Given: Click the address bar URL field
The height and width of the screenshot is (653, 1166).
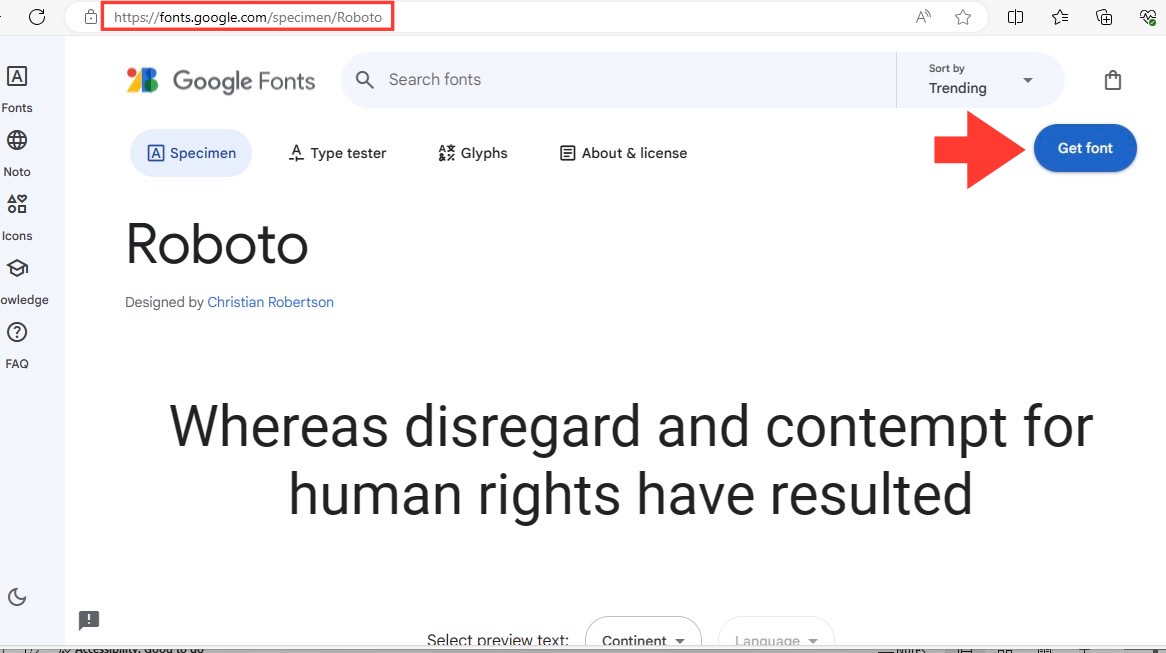Looking at the screenshot, I should coord(248,16).
